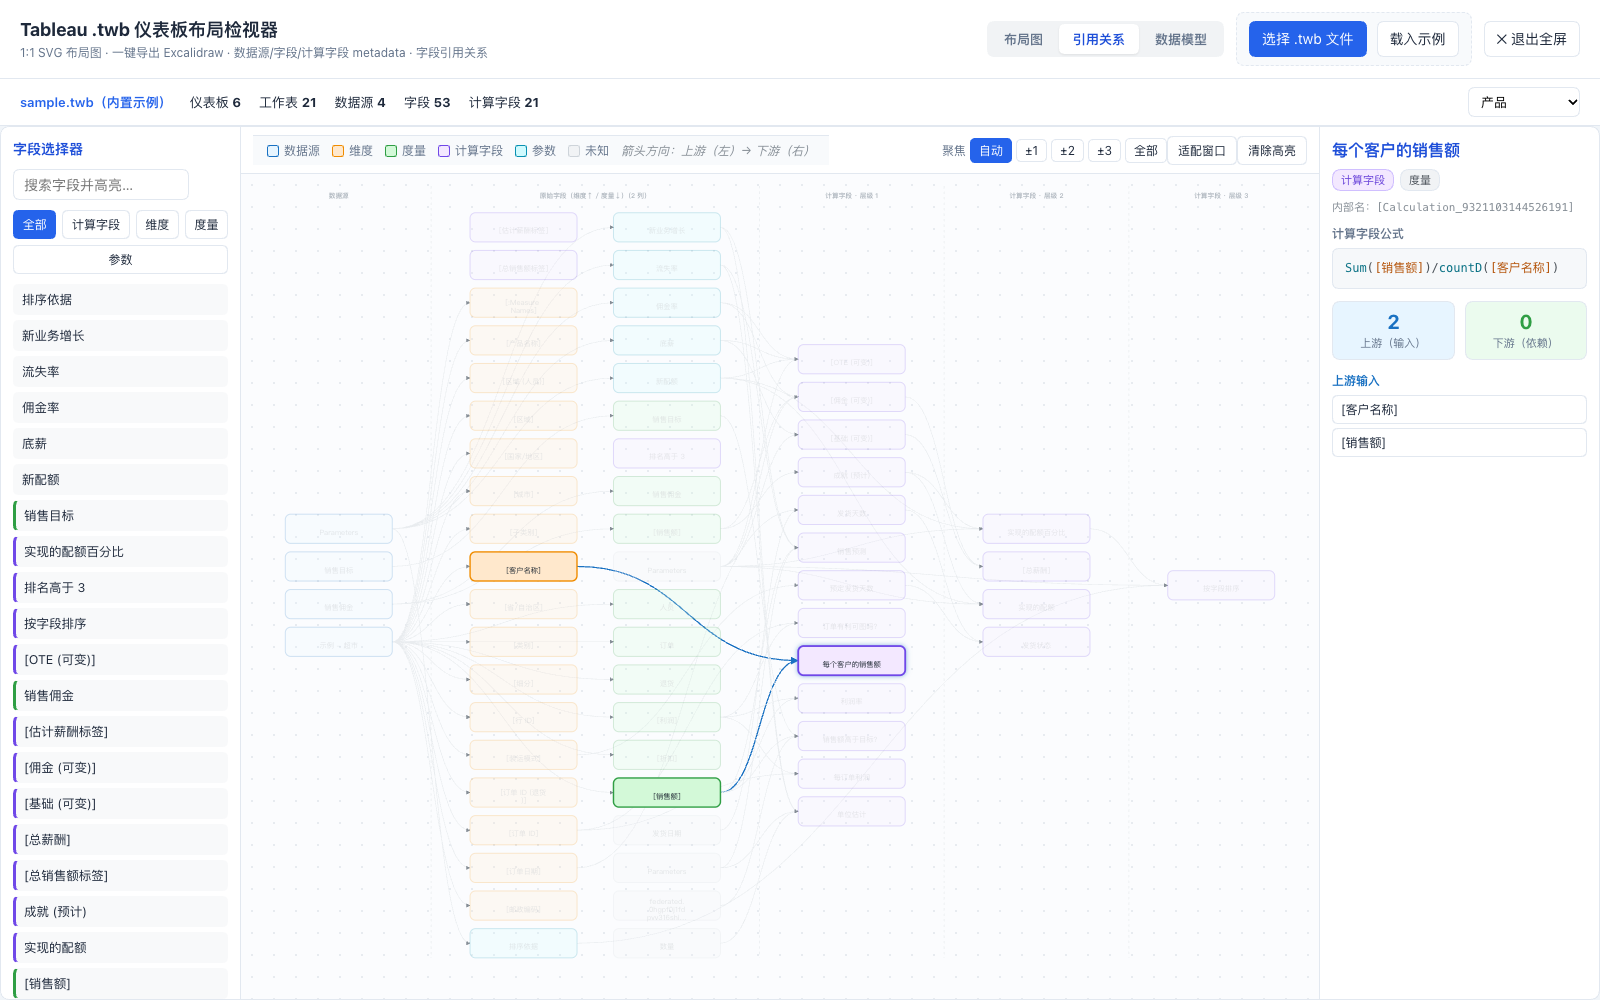Toggle the 未知 legend checkbox
This screenshot has height=1000, width=1600.
coord(574,151)
